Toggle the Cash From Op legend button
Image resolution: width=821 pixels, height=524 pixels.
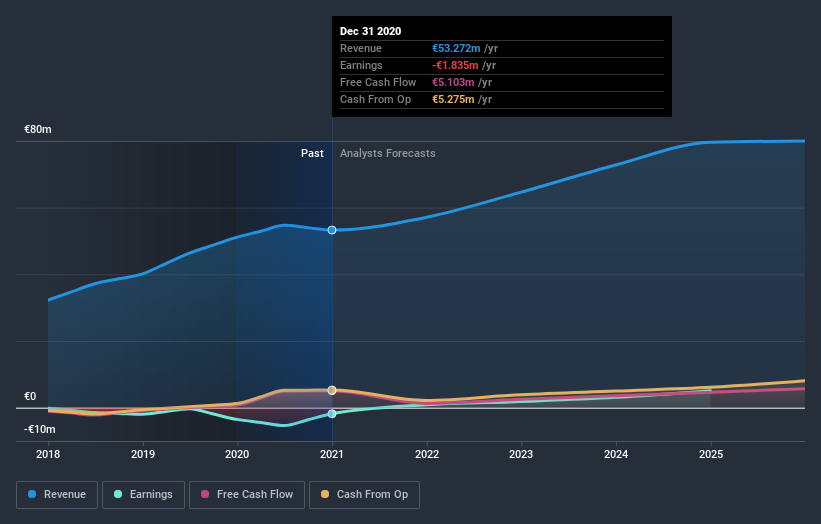pos(364,495)
